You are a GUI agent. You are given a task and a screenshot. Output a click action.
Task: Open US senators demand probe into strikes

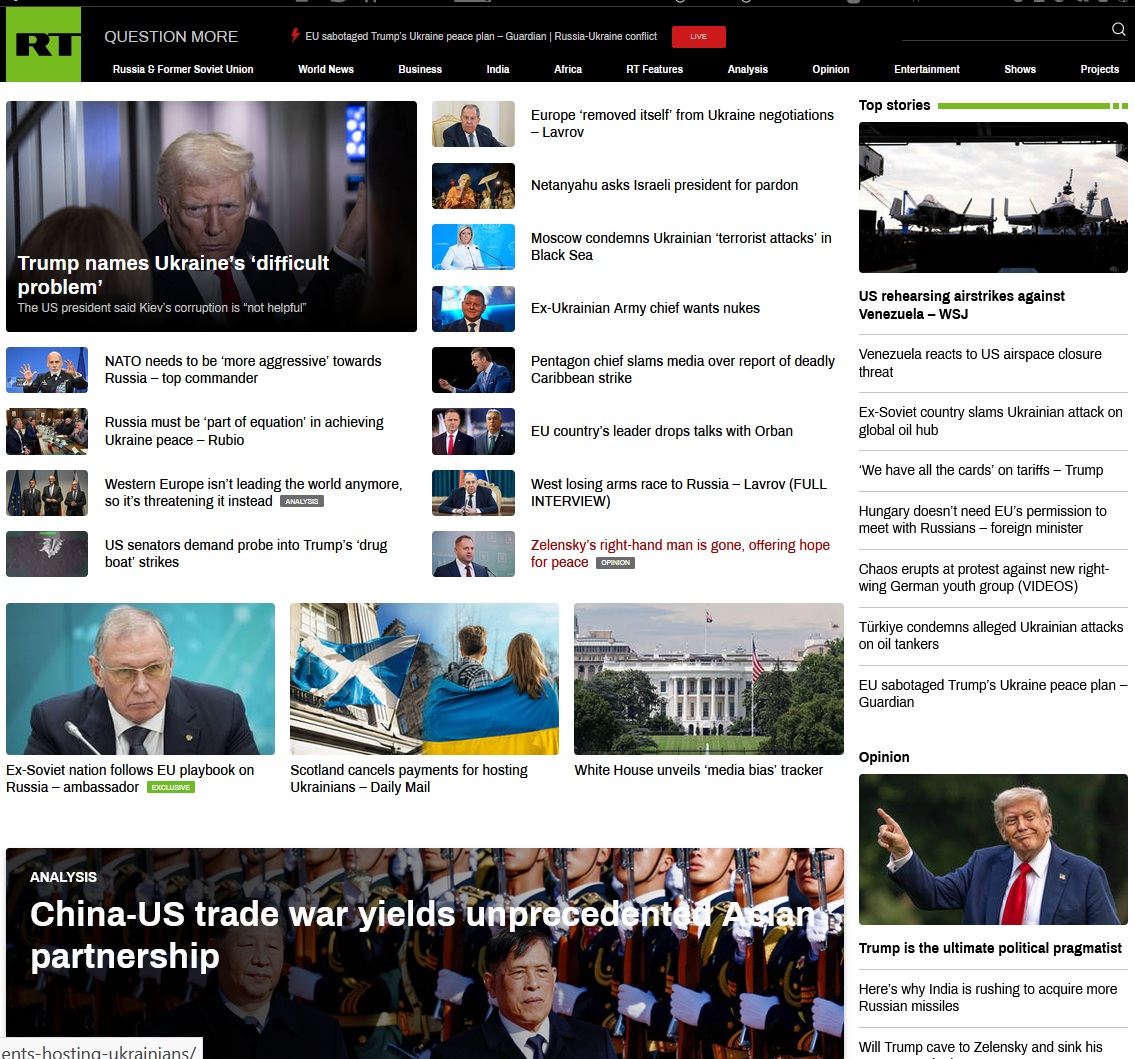[246, 553]
